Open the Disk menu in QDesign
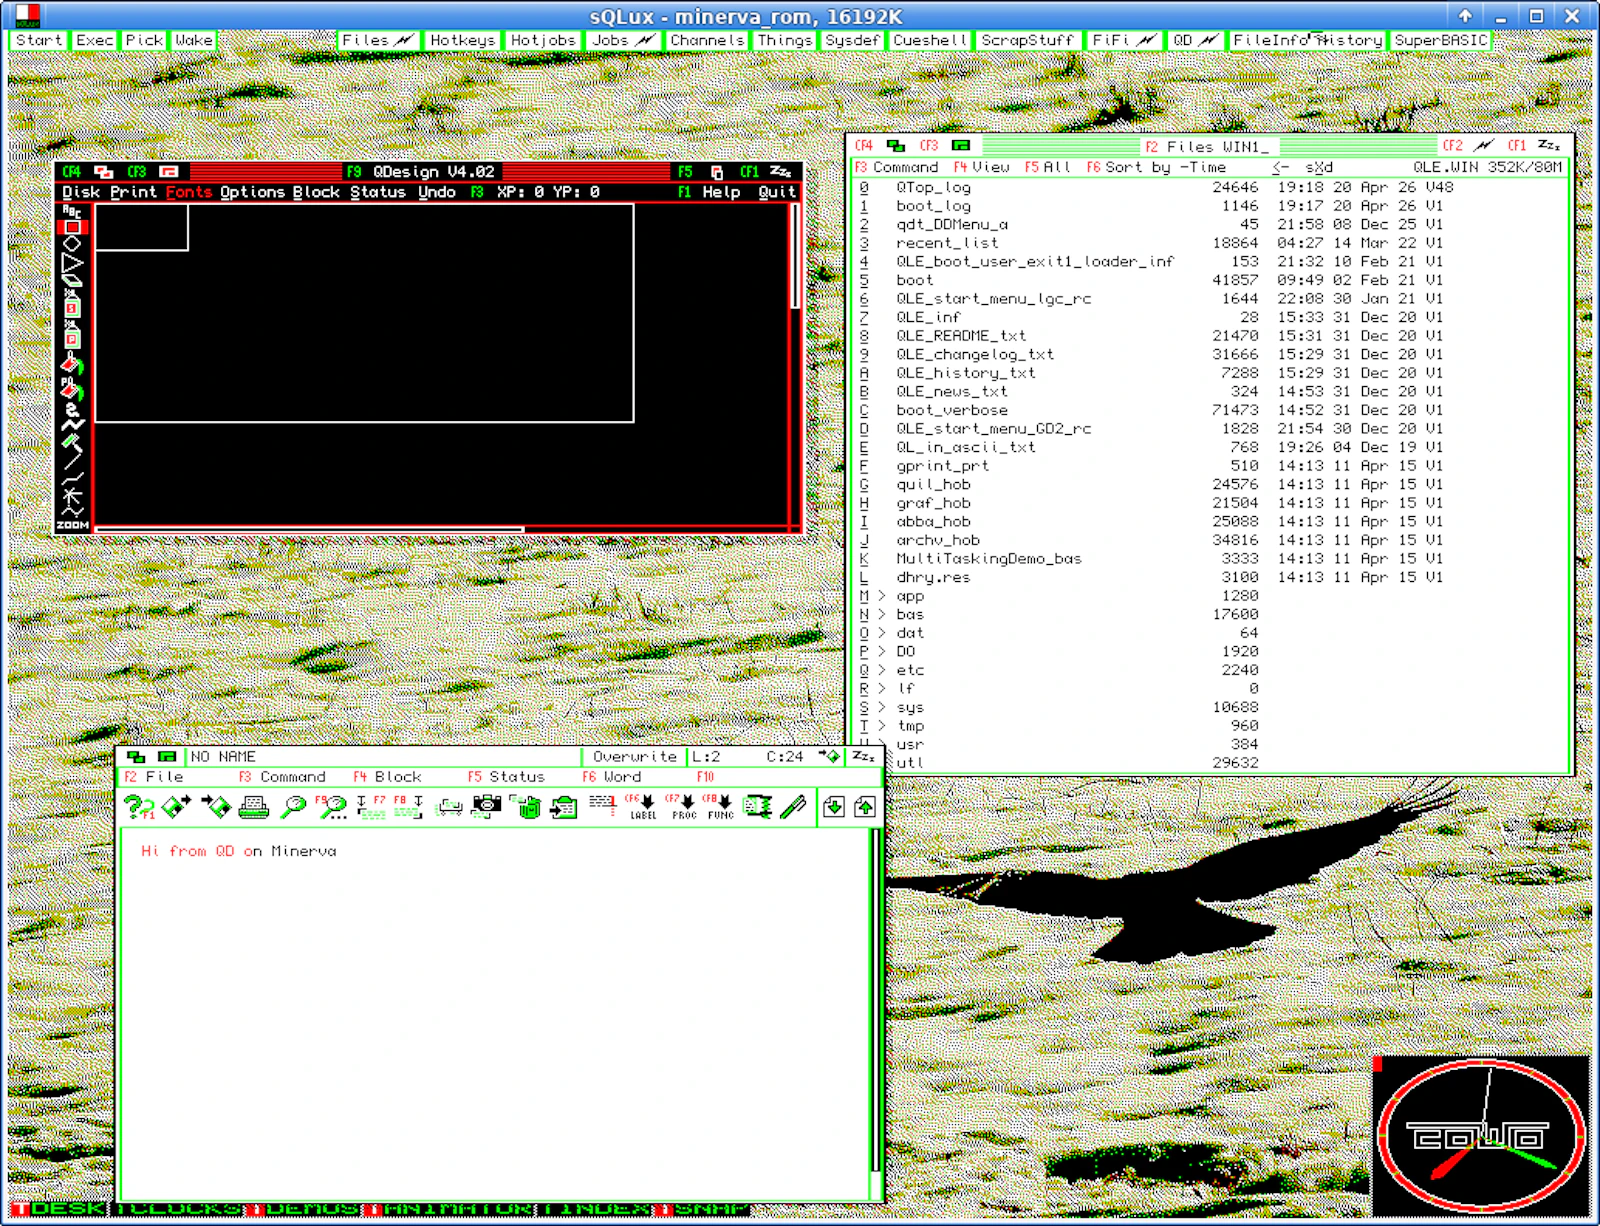This screenshot has height=1226, width=1600. tap(81, 192)
